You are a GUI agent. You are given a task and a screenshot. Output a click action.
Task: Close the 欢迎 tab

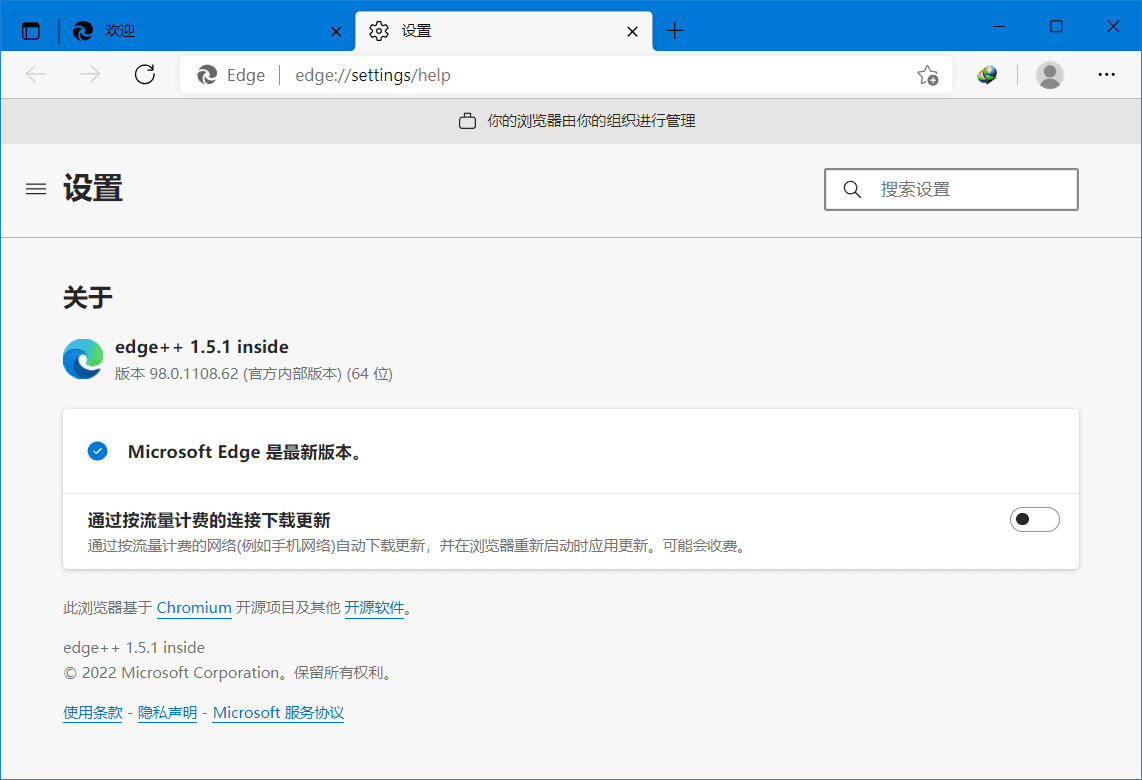(336, 31)
